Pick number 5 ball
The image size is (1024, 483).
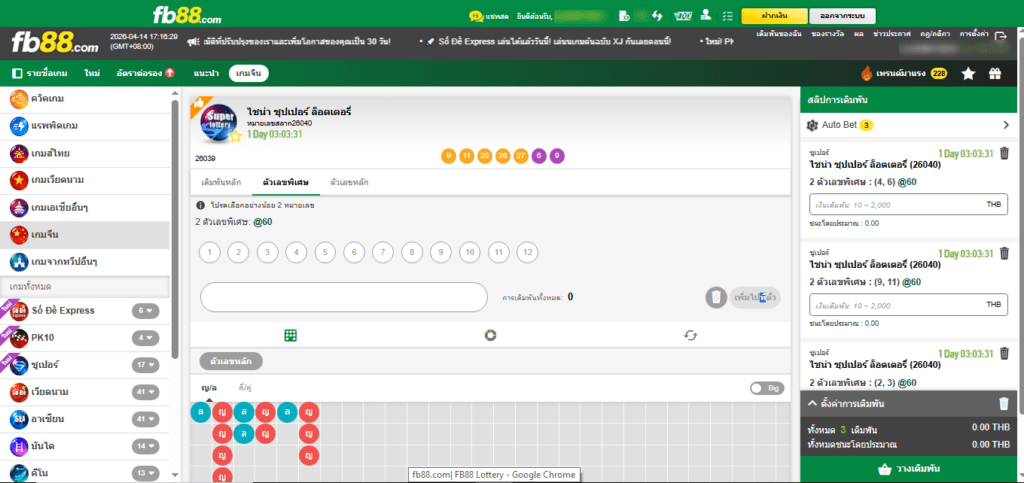pyautogui.click(x=325, y=252)
